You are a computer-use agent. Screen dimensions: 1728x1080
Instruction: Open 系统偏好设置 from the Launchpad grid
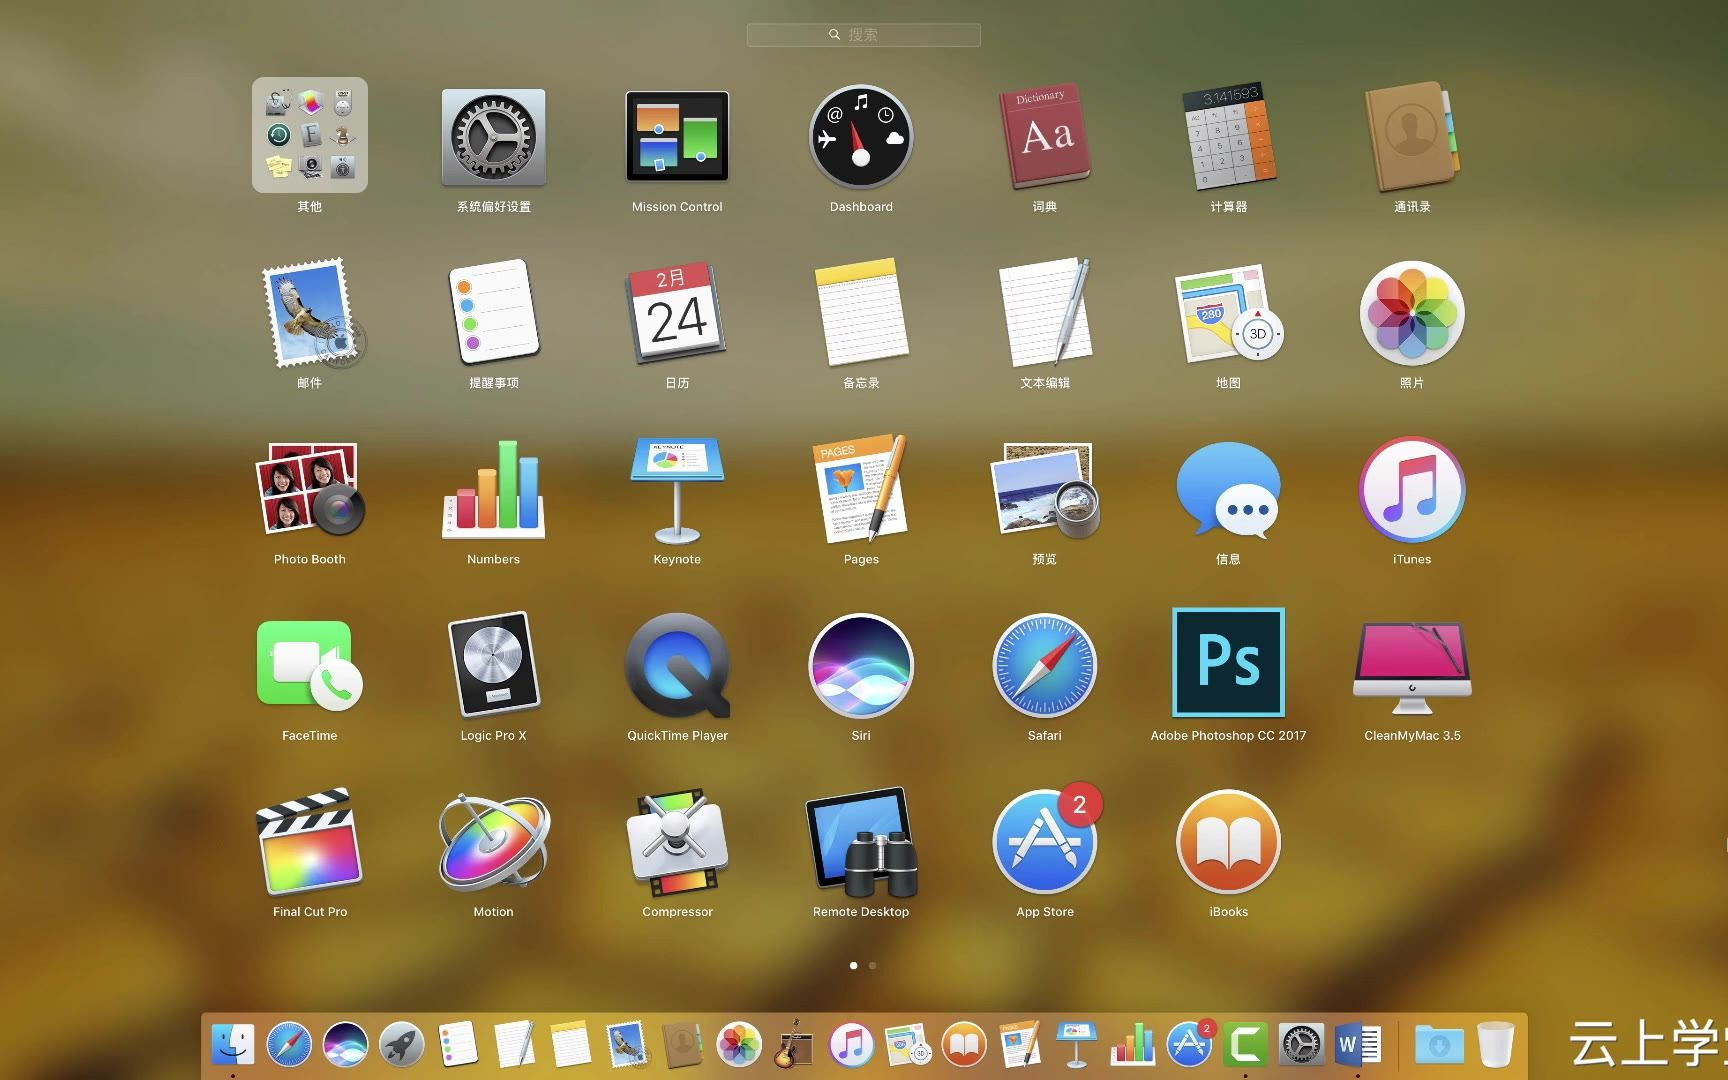click(494, 137)
